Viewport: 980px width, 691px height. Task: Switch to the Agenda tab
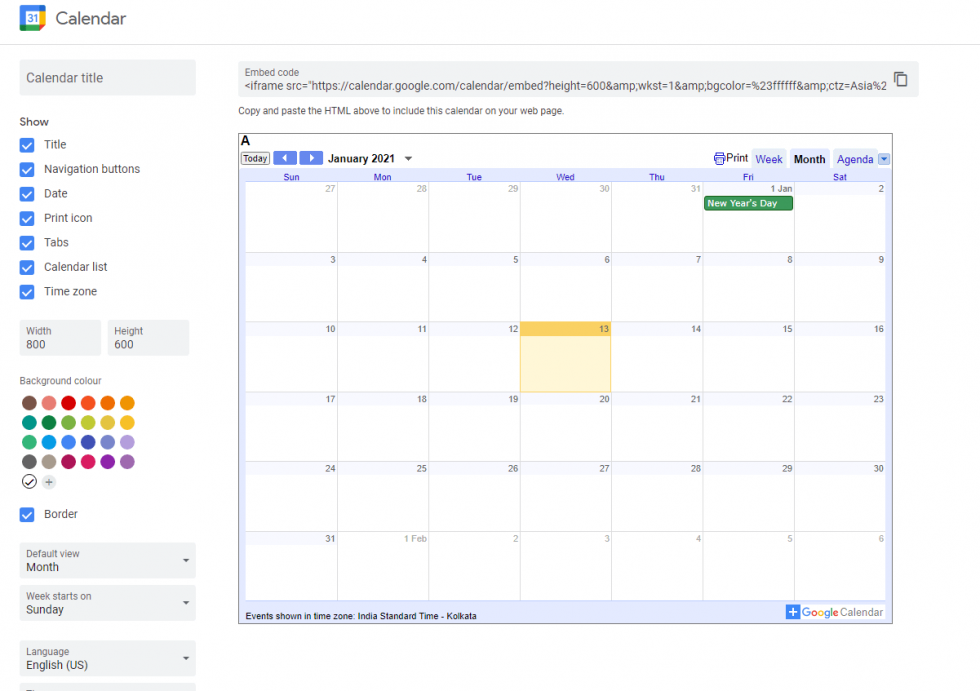tap(854, 159)
